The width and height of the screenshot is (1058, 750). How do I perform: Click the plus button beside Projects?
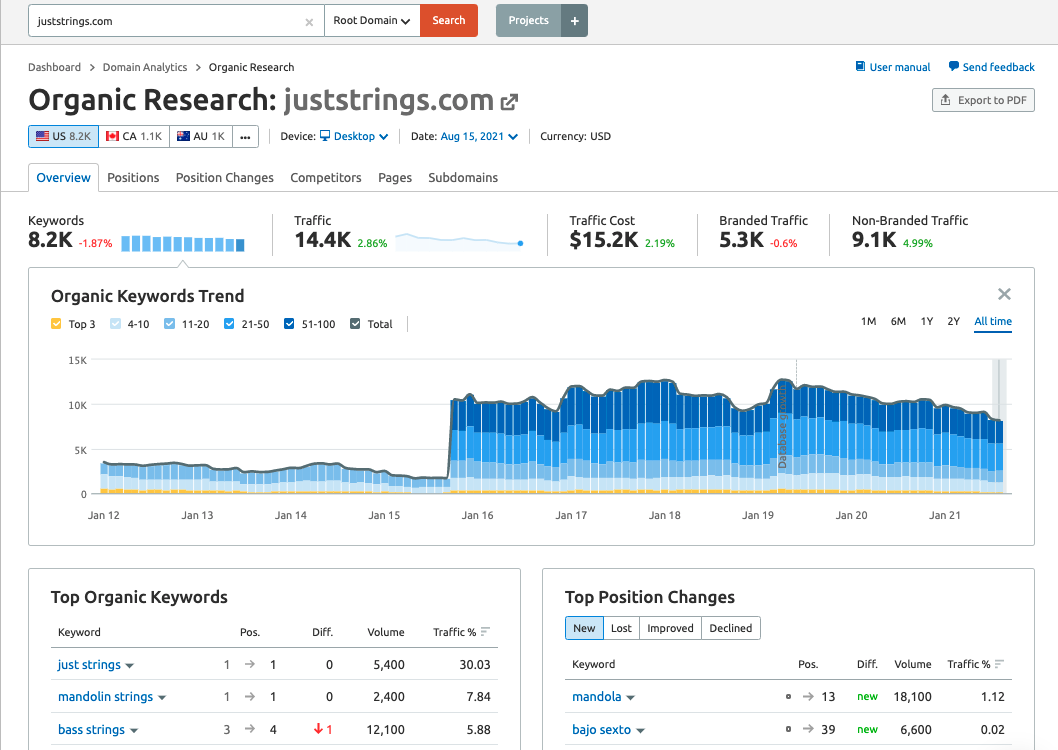[x=574, y=21]
